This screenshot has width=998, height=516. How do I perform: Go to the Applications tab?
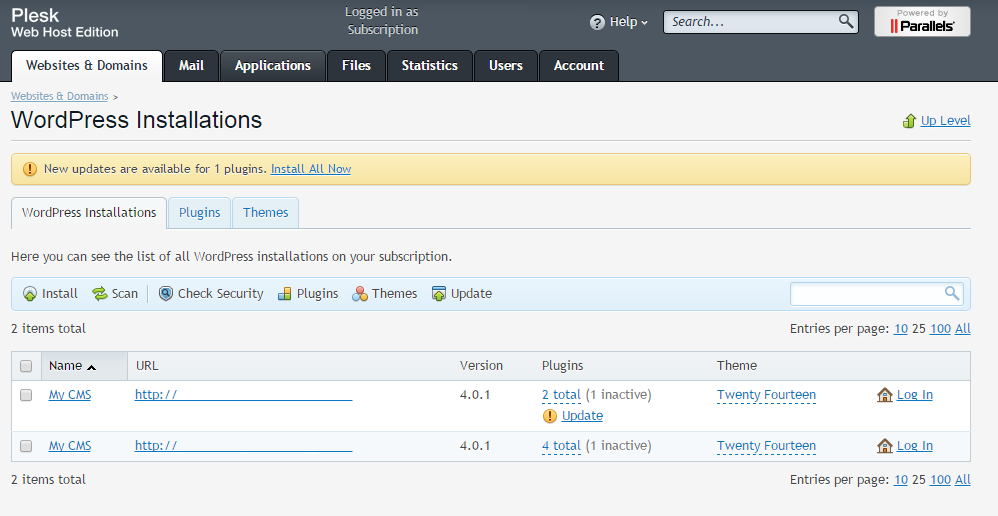(272, 66)
